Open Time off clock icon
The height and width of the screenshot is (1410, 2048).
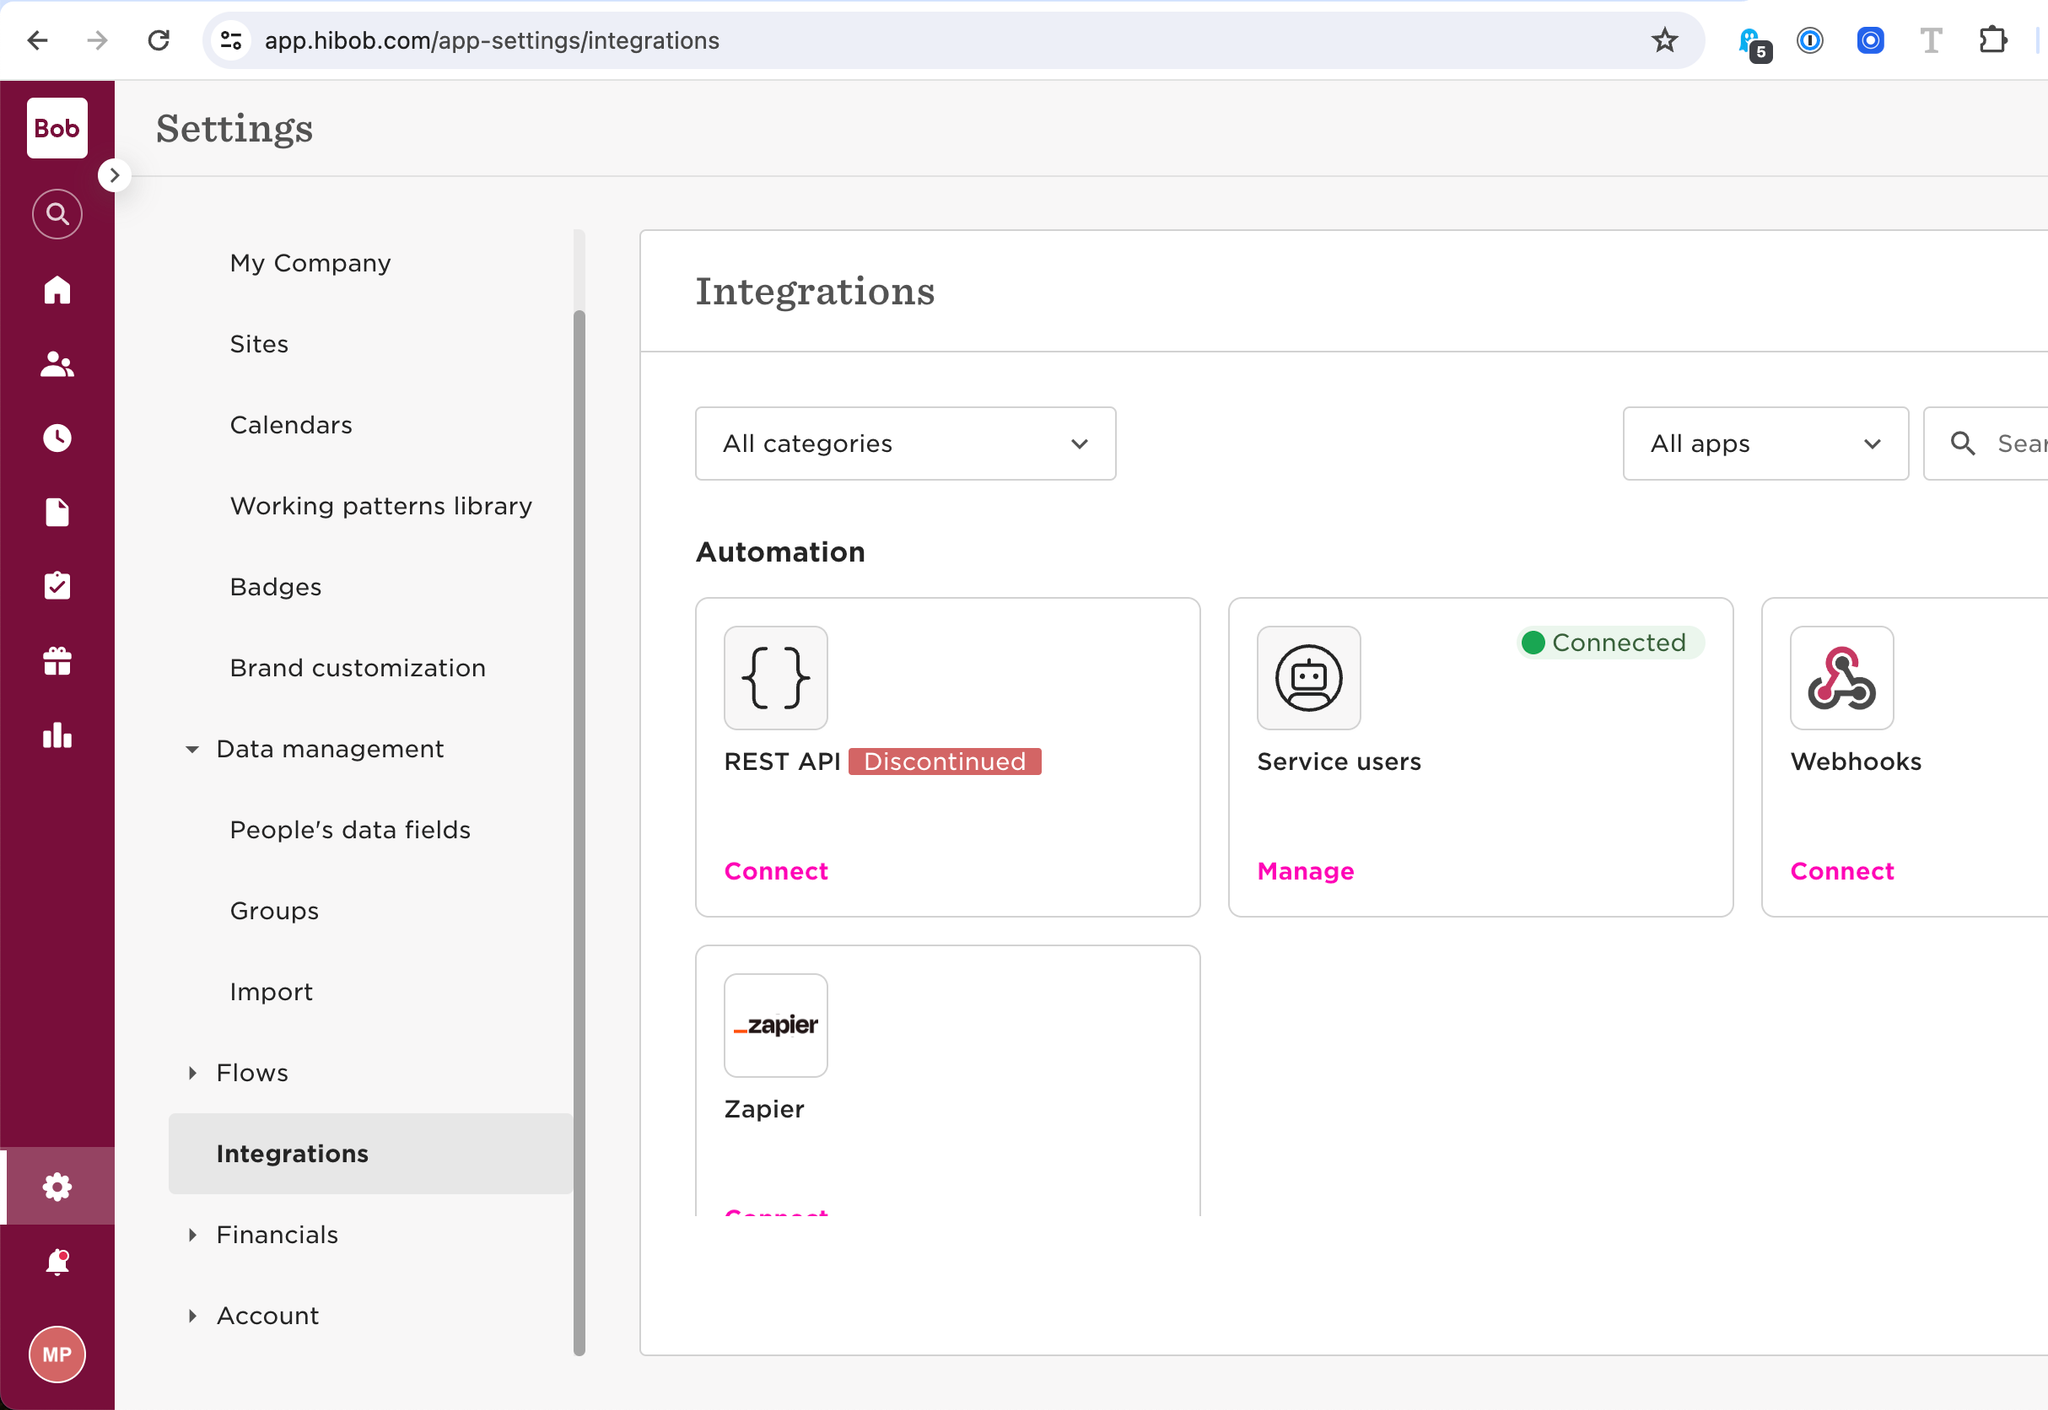click(57, 438)
